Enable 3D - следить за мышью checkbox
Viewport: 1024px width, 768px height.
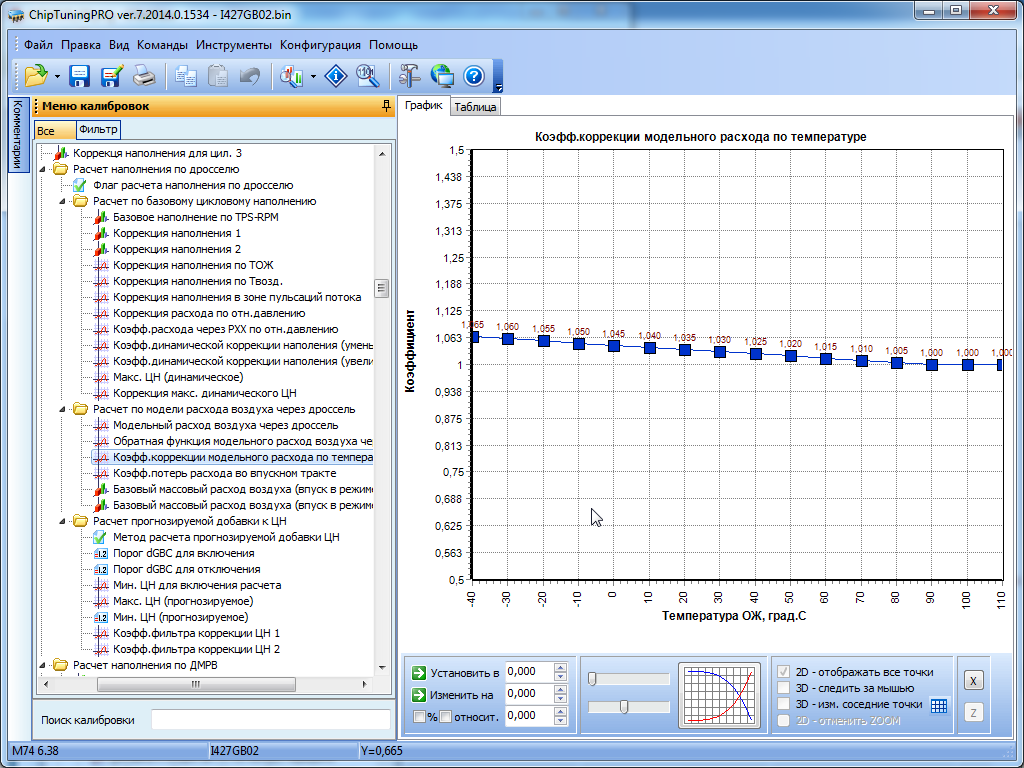[785, 688]
